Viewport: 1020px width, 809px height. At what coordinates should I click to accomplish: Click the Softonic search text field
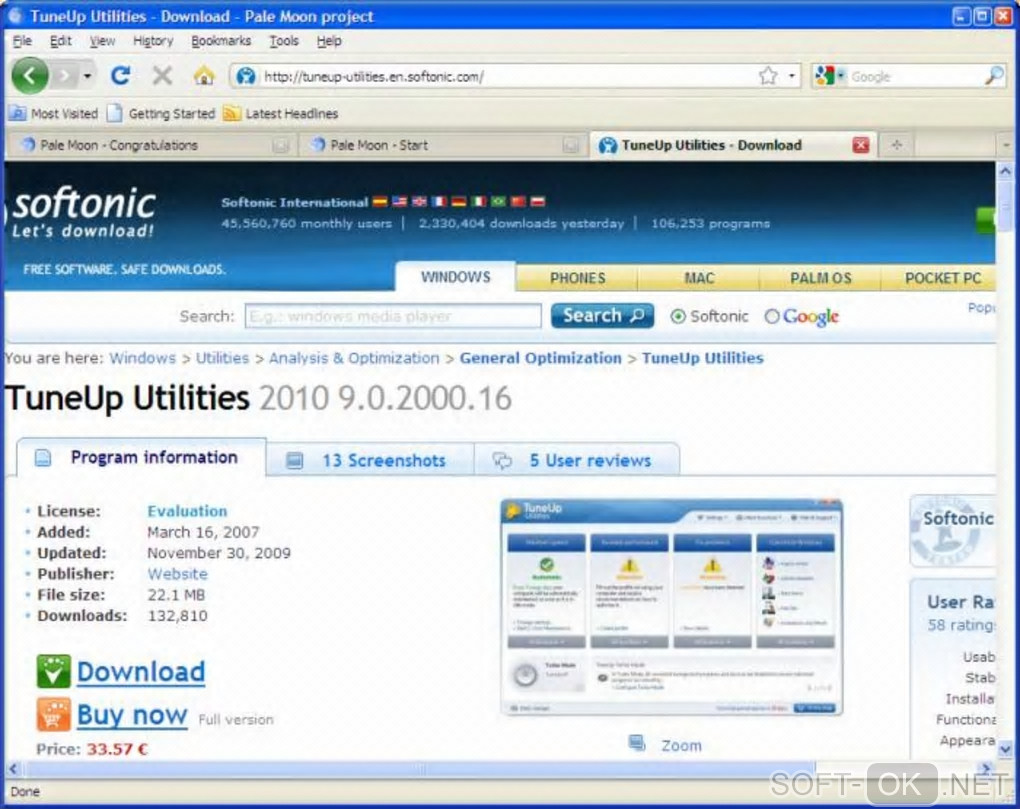pyautogui.click(x=393, y=316)
